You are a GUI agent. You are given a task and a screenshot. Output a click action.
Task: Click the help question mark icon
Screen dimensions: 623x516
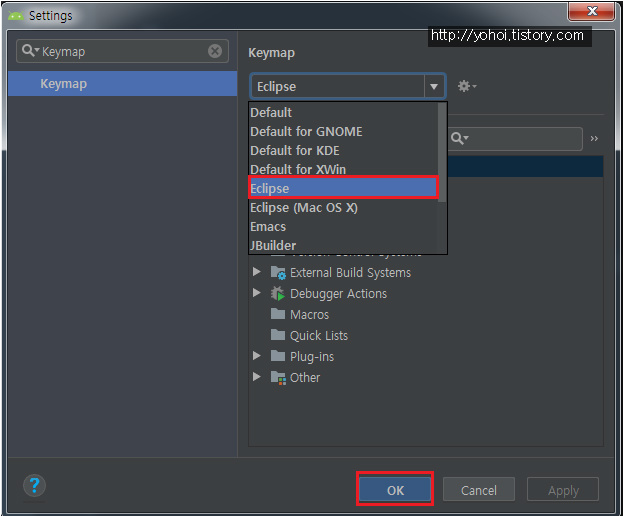(x=35, y=485)
